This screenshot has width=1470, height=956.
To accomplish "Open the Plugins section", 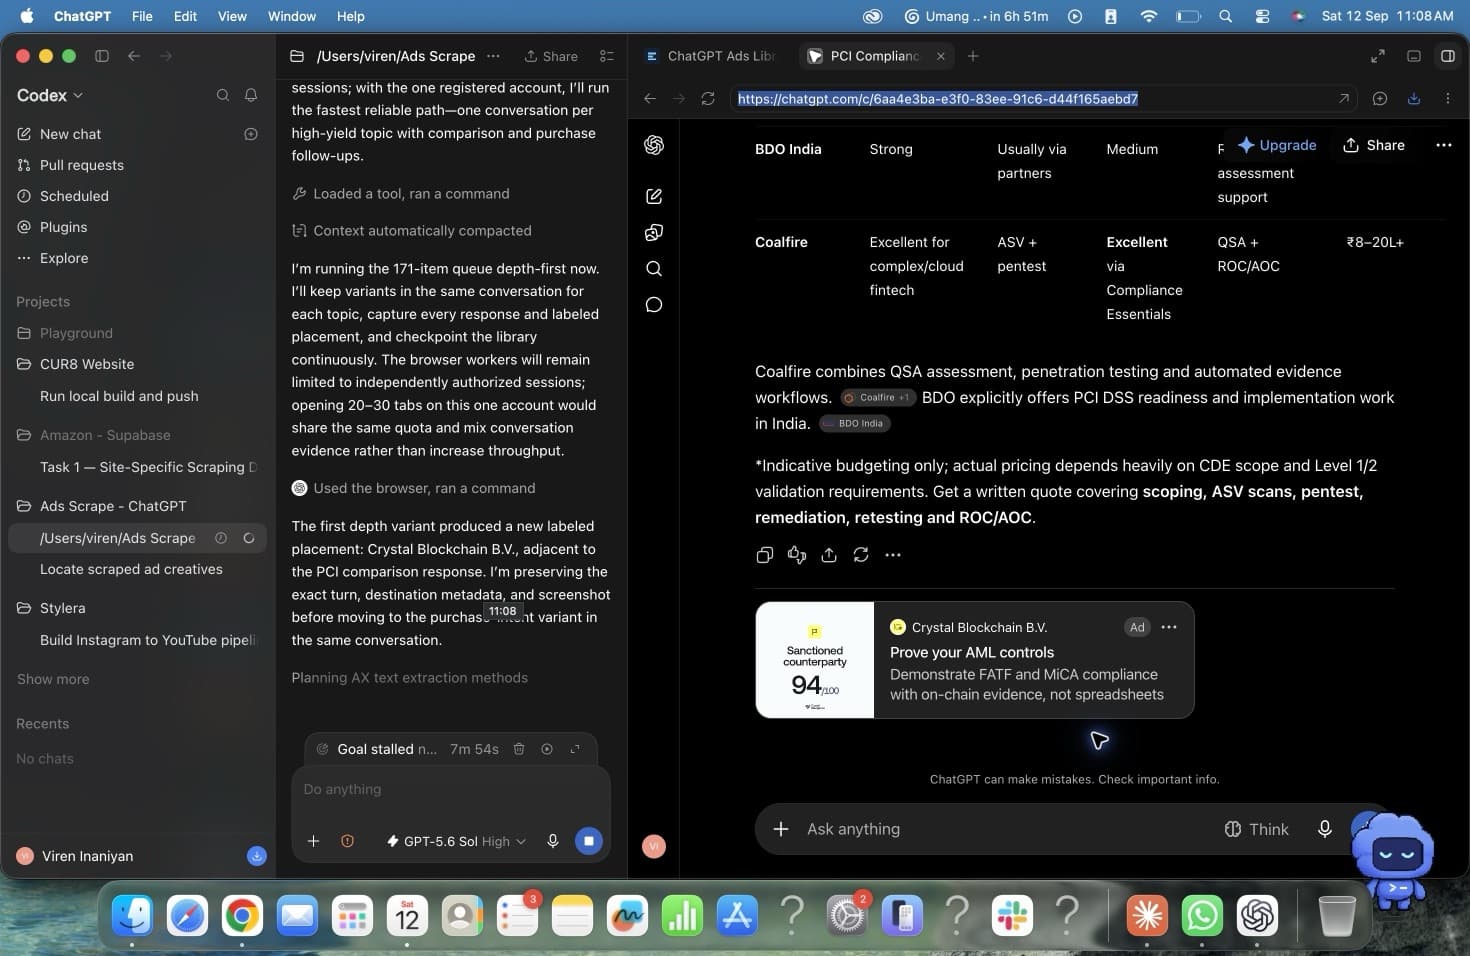I will (x=63, y=227).
